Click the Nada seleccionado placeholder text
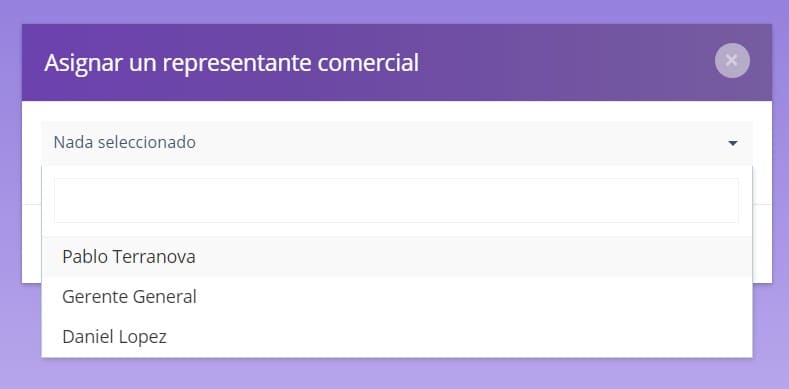Image resolution: width=789 pixels, height=389 pixels. pyautogui.click(x=125, y=142)
